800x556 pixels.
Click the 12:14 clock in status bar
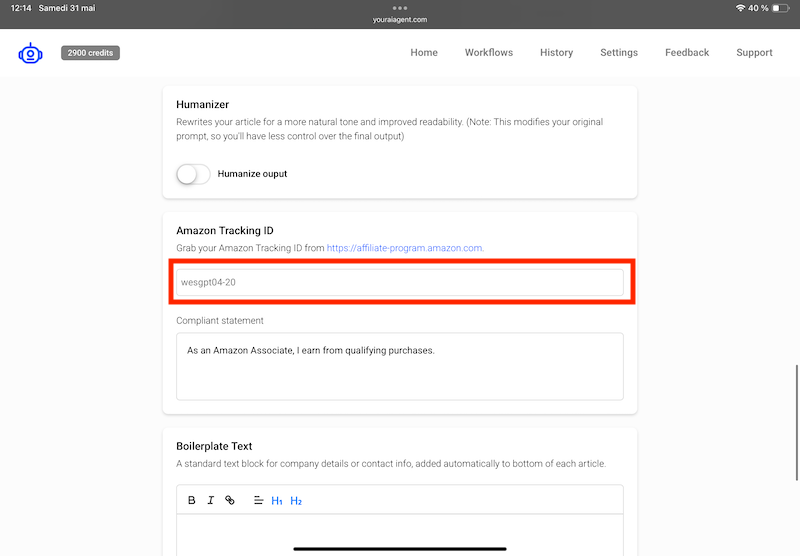pos(21,8)
